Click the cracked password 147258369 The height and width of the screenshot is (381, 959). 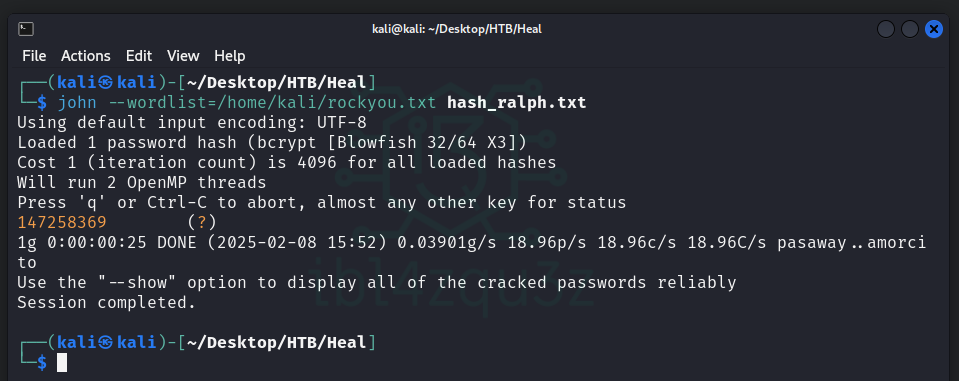click(62, 222)
